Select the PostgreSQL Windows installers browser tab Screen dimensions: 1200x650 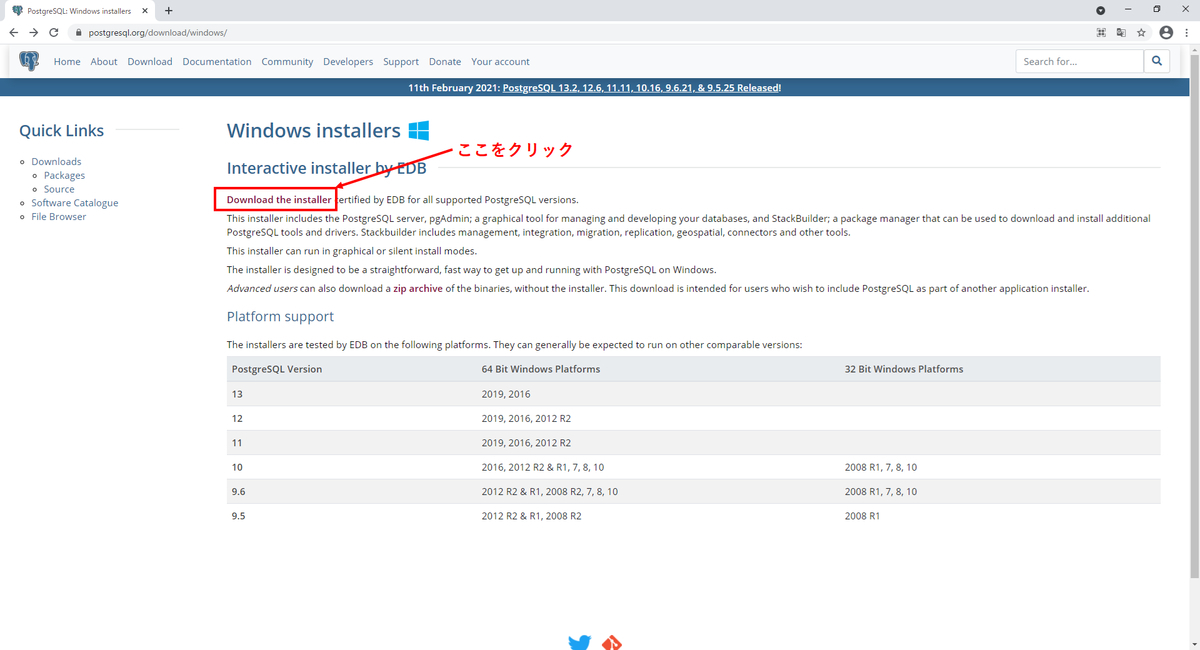click(80, 10)
